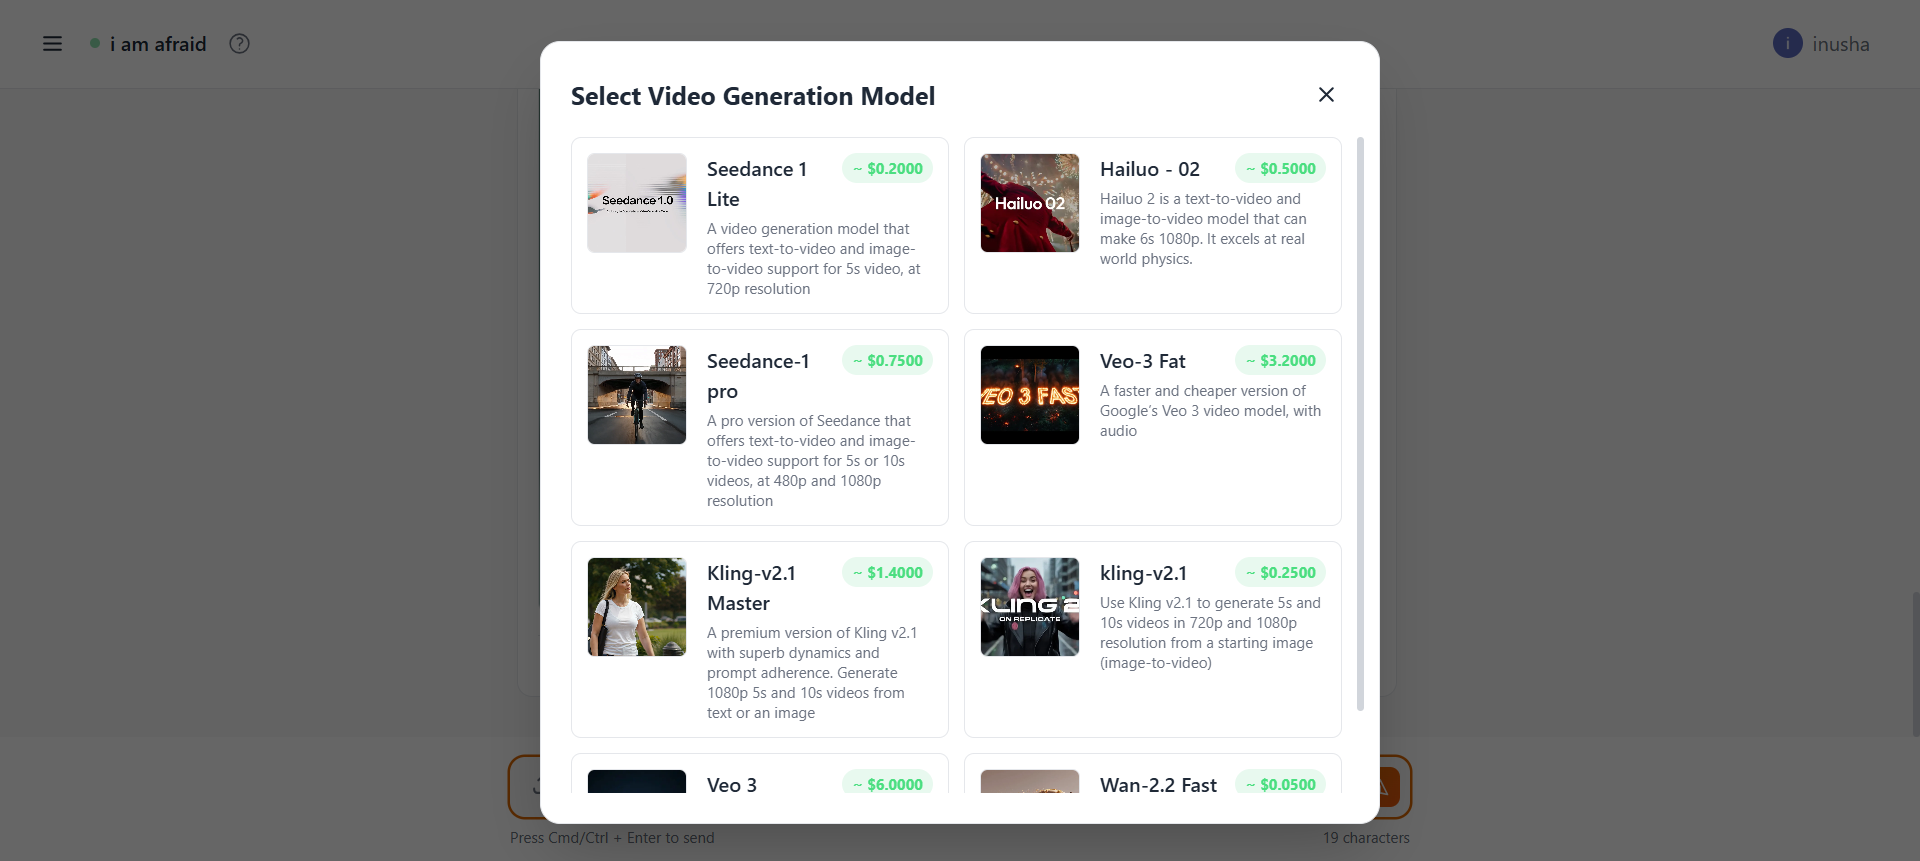Viewport: 1920px width, 861px height.
Task: Click the Seedance-1 pro title
Action: pos(758,376)
